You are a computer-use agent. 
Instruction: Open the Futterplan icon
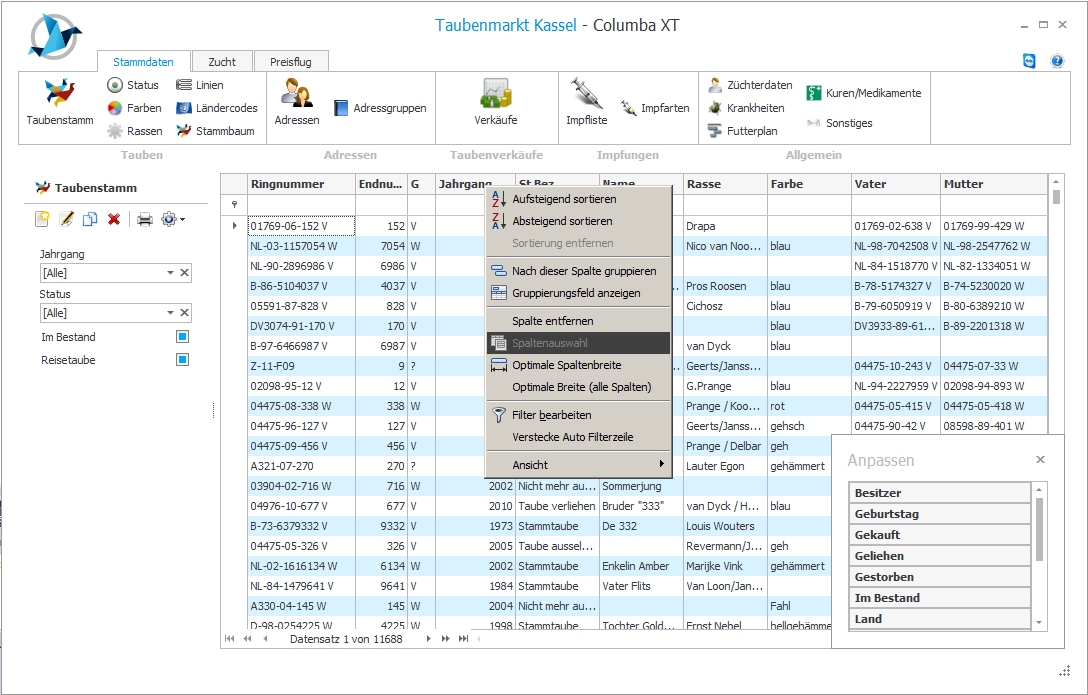[x=715, y=131]
